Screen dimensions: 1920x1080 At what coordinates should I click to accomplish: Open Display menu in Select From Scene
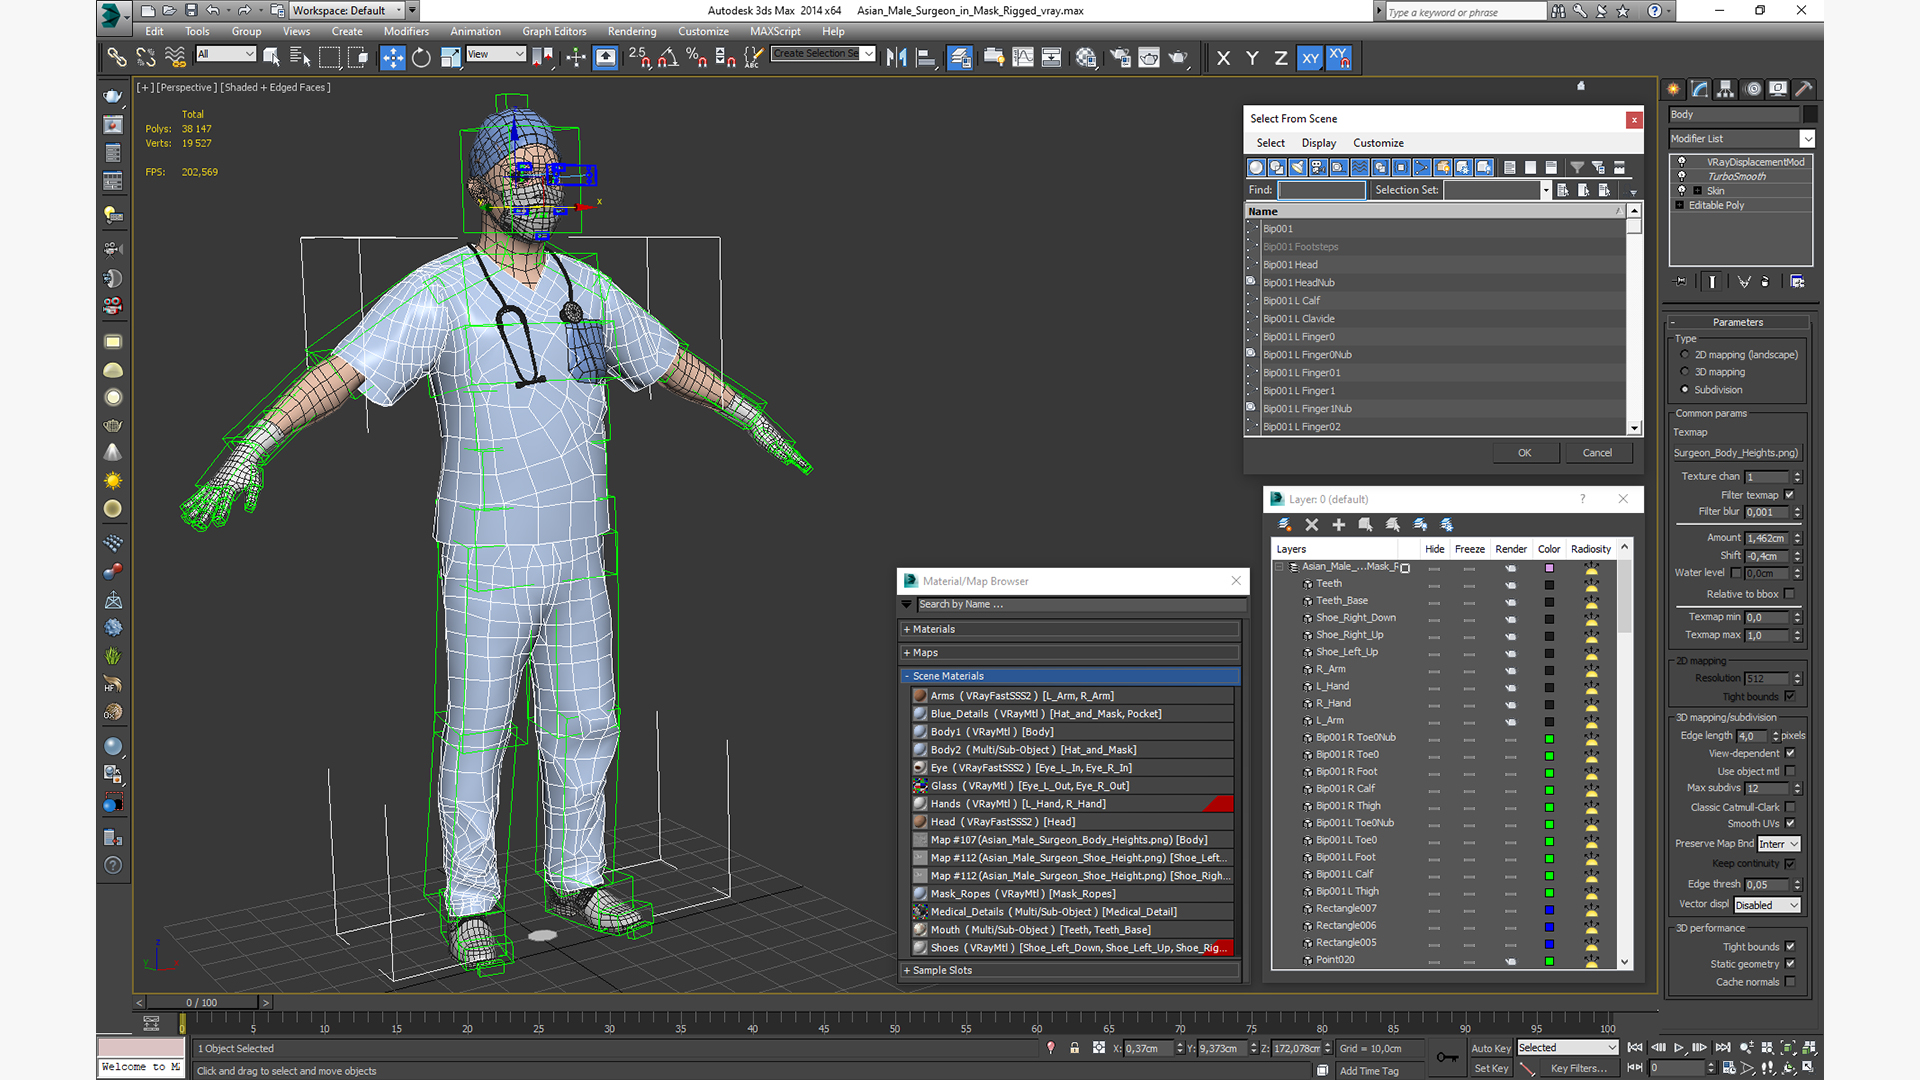tap(1318, 143)
